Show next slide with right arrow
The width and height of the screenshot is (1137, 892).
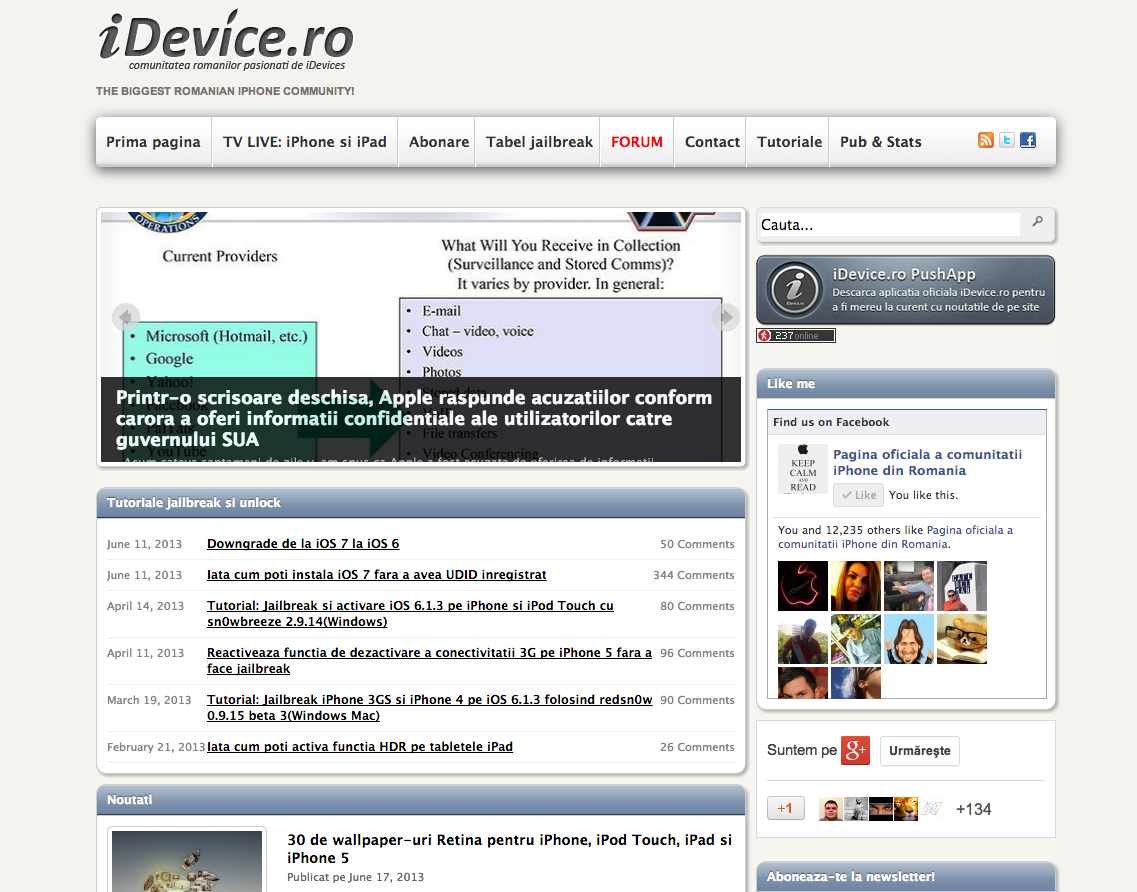(x=726, y=317)
